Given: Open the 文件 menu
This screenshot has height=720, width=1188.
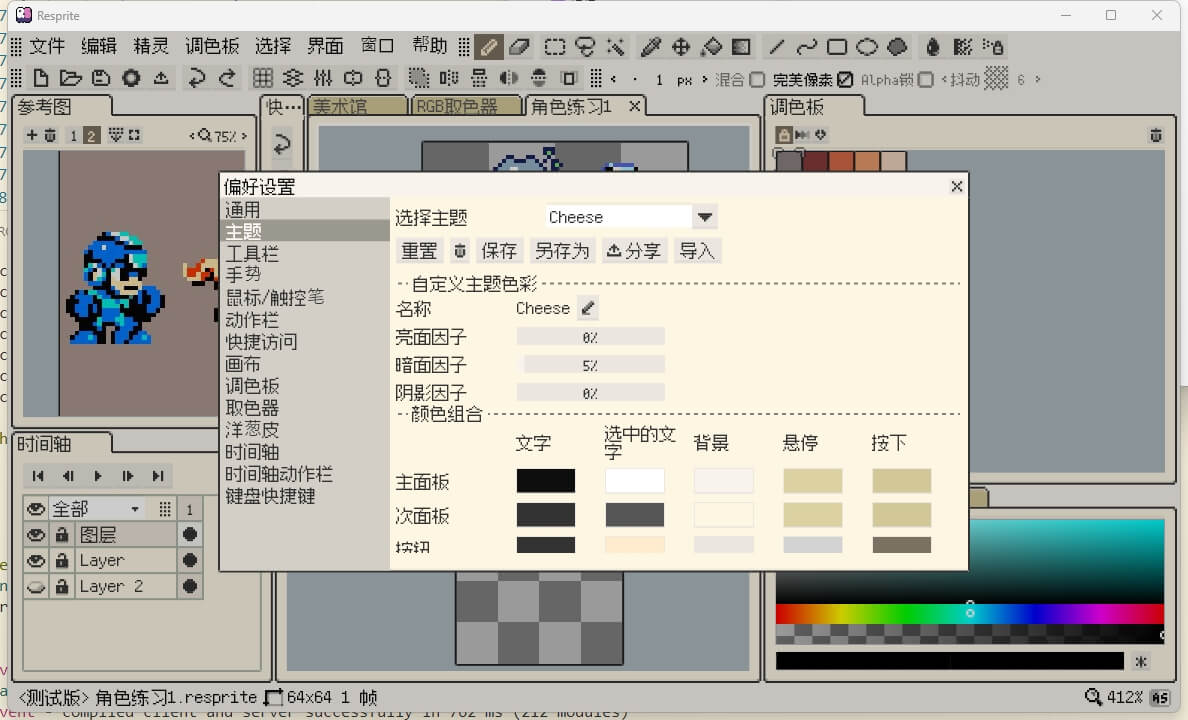Looking at the screenshot, I should tap(47, 46).
